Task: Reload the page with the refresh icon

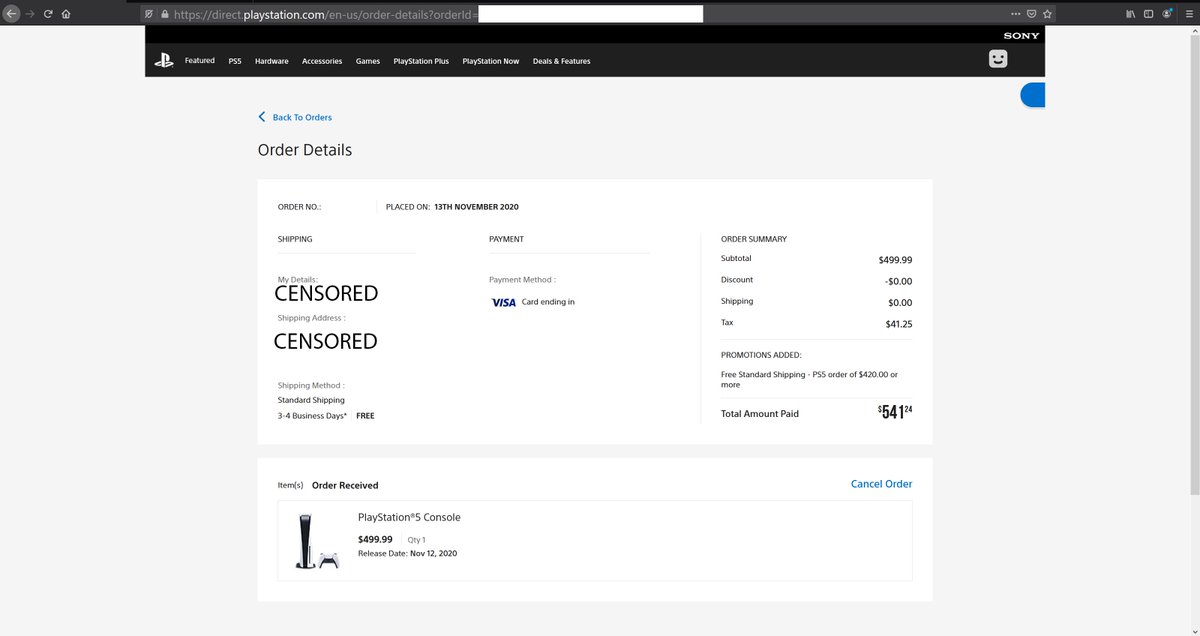Action: point(48,14)
